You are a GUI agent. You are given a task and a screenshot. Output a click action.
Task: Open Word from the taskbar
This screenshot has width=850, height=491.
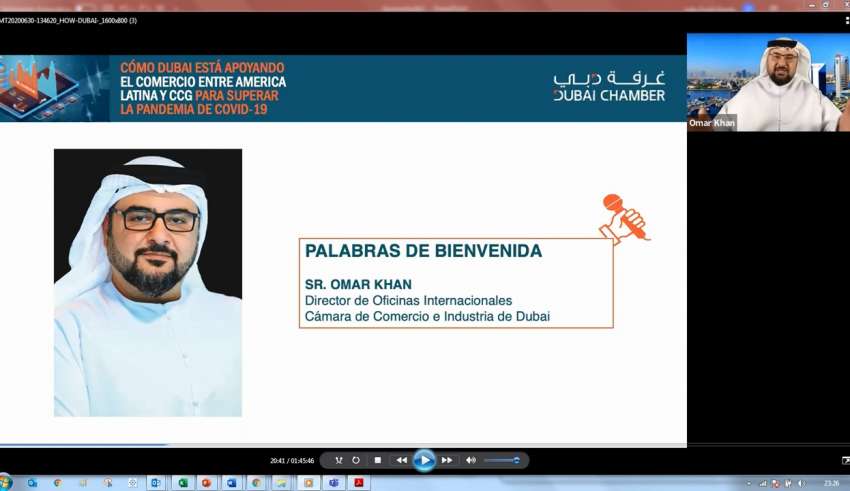[232, 483]
